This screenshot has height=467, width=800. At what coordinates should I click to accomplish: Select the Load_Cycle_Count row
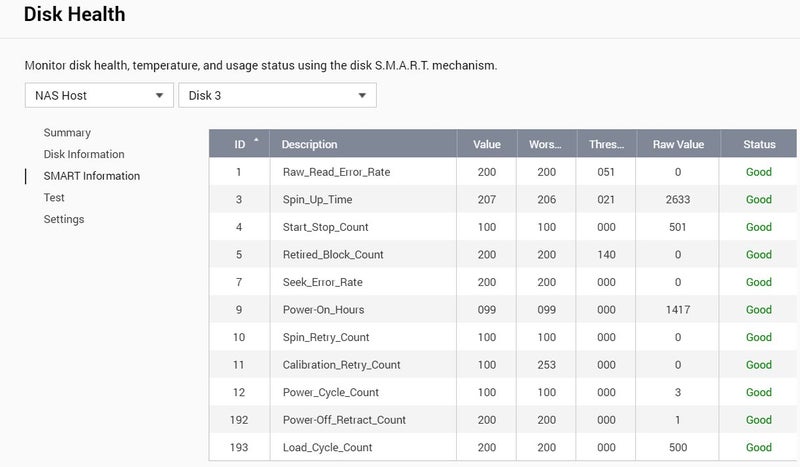point(327,447)
